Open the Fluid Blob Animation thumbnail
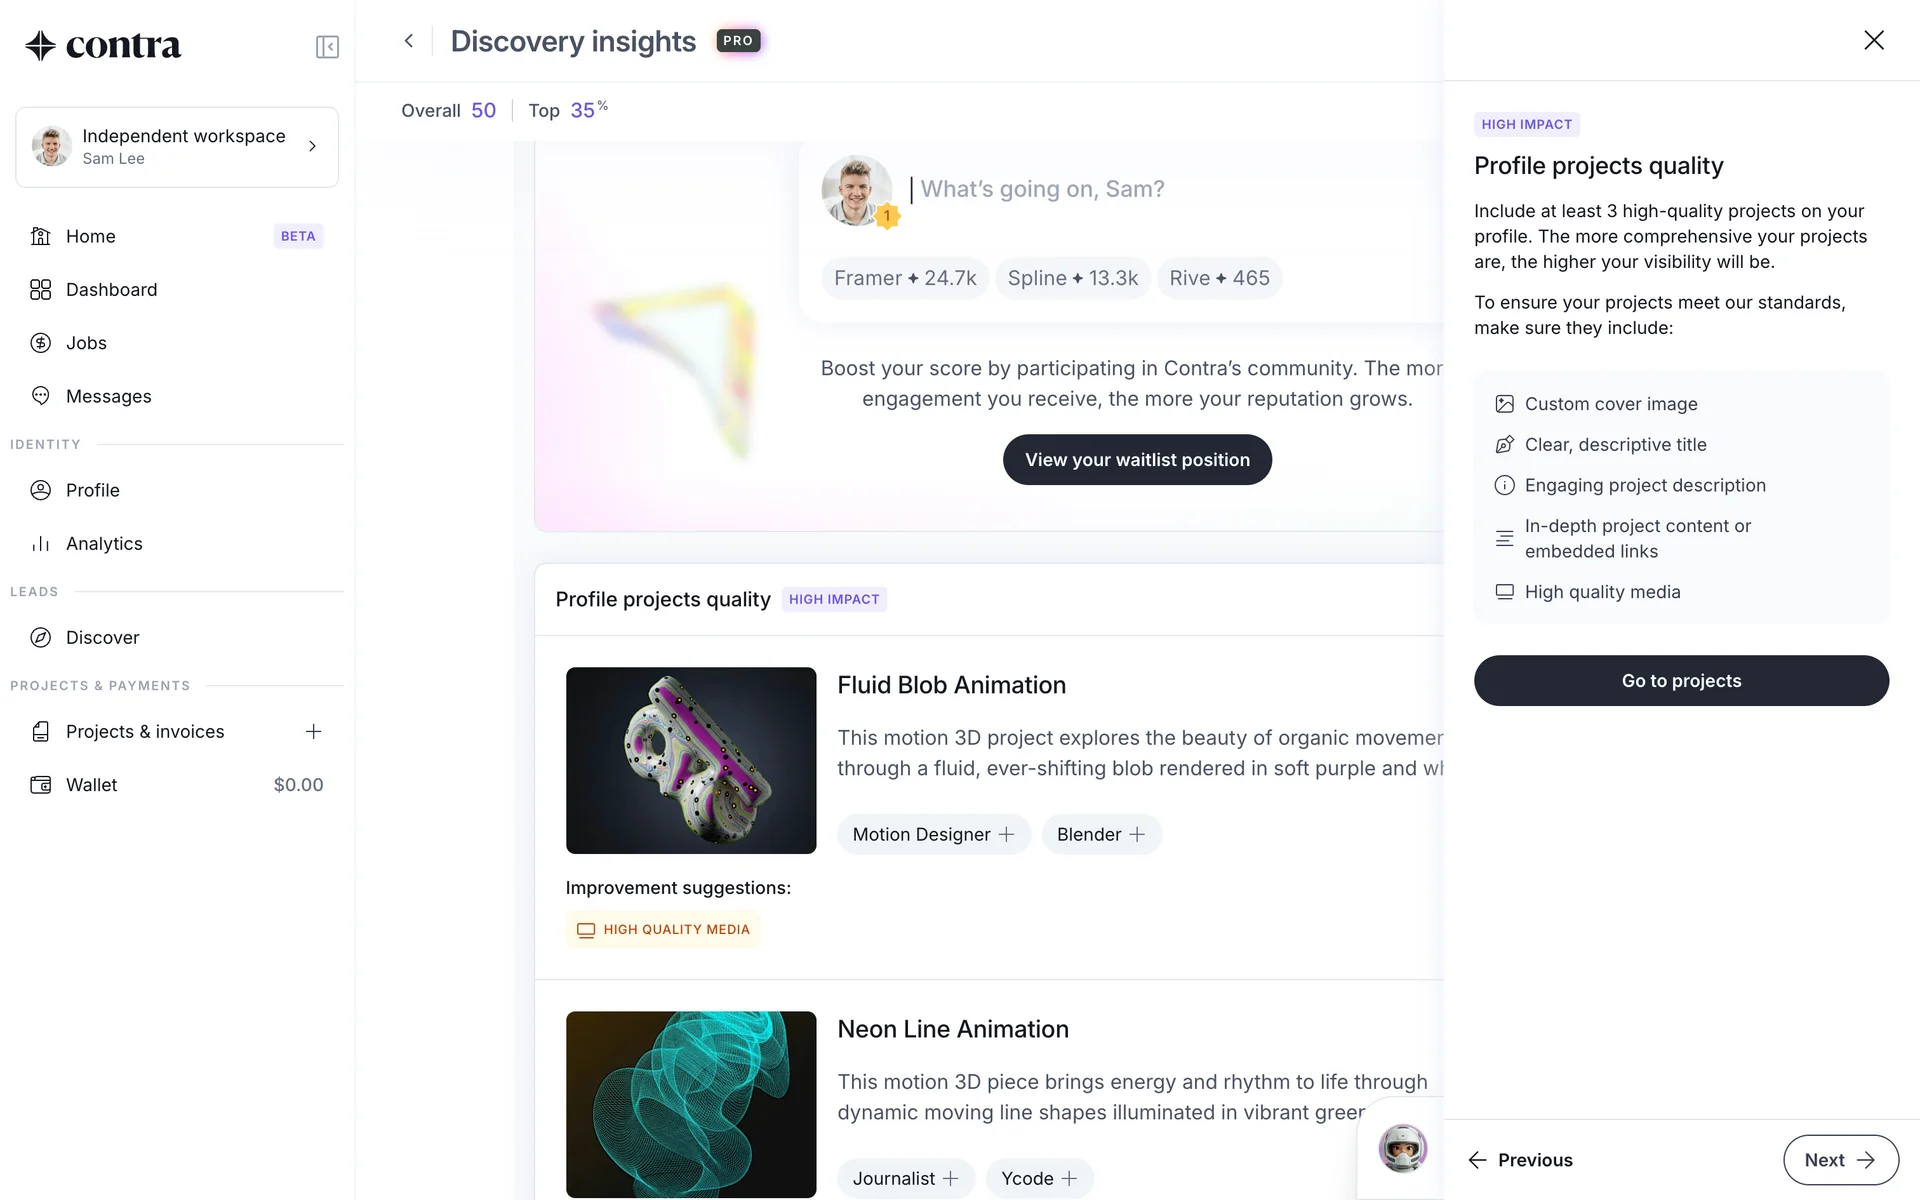Viewport: 1920px width, 1200px height. click(x=691, y=760)
